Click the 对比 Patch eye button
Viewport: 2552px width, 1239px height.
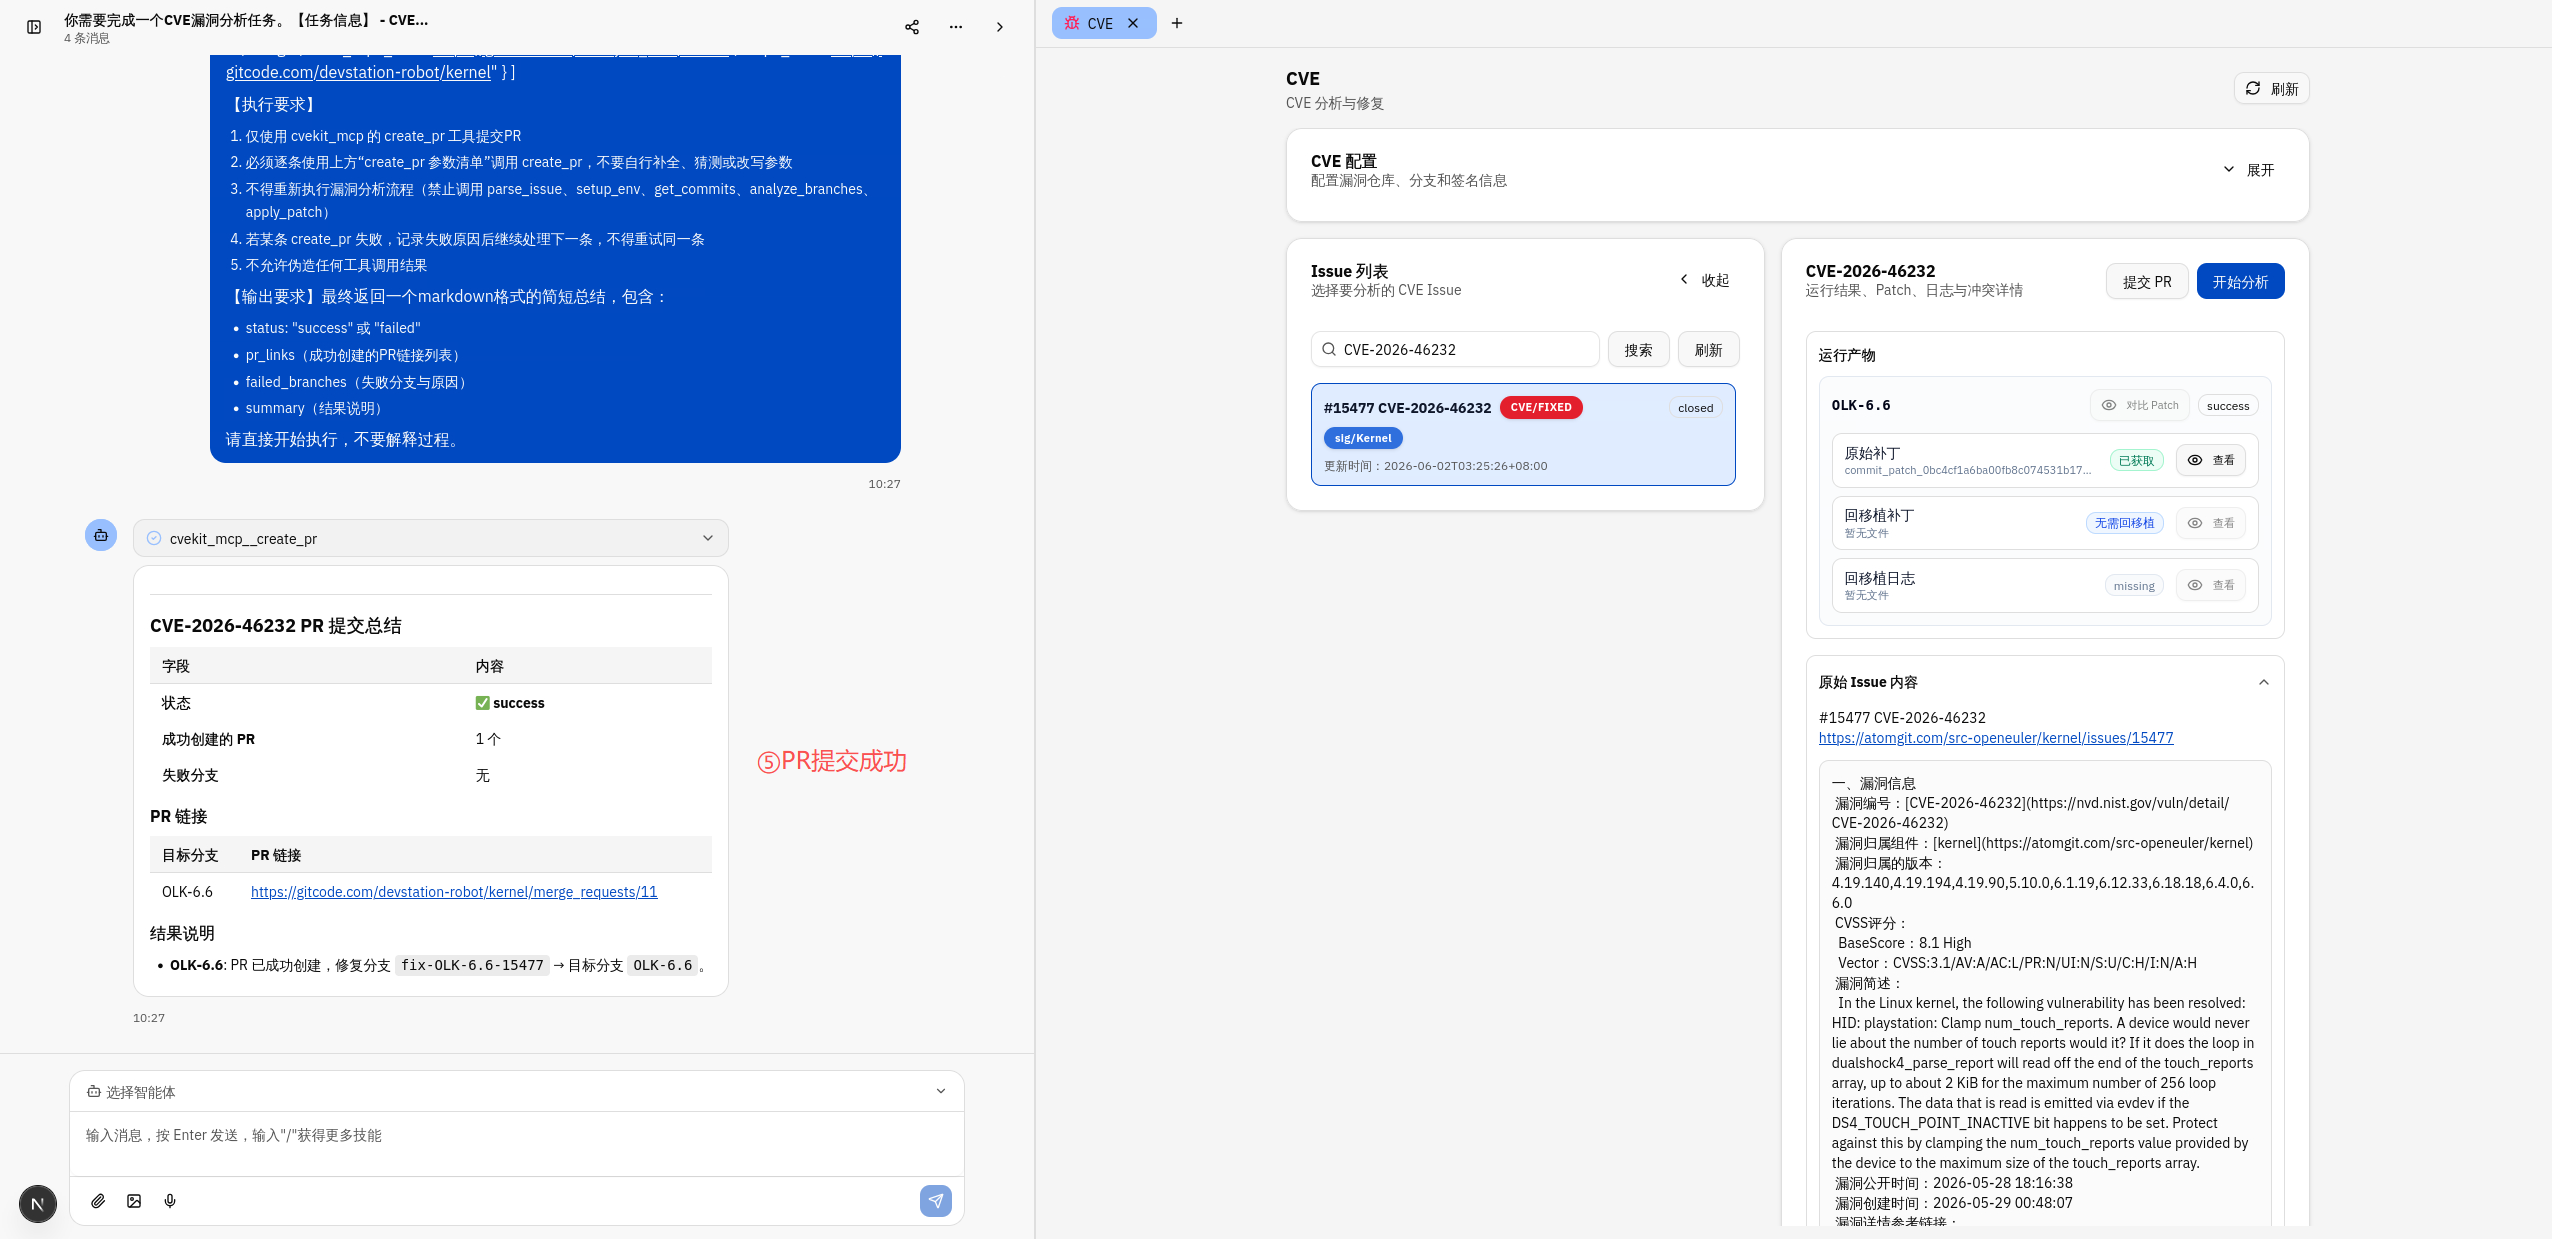2140,405
